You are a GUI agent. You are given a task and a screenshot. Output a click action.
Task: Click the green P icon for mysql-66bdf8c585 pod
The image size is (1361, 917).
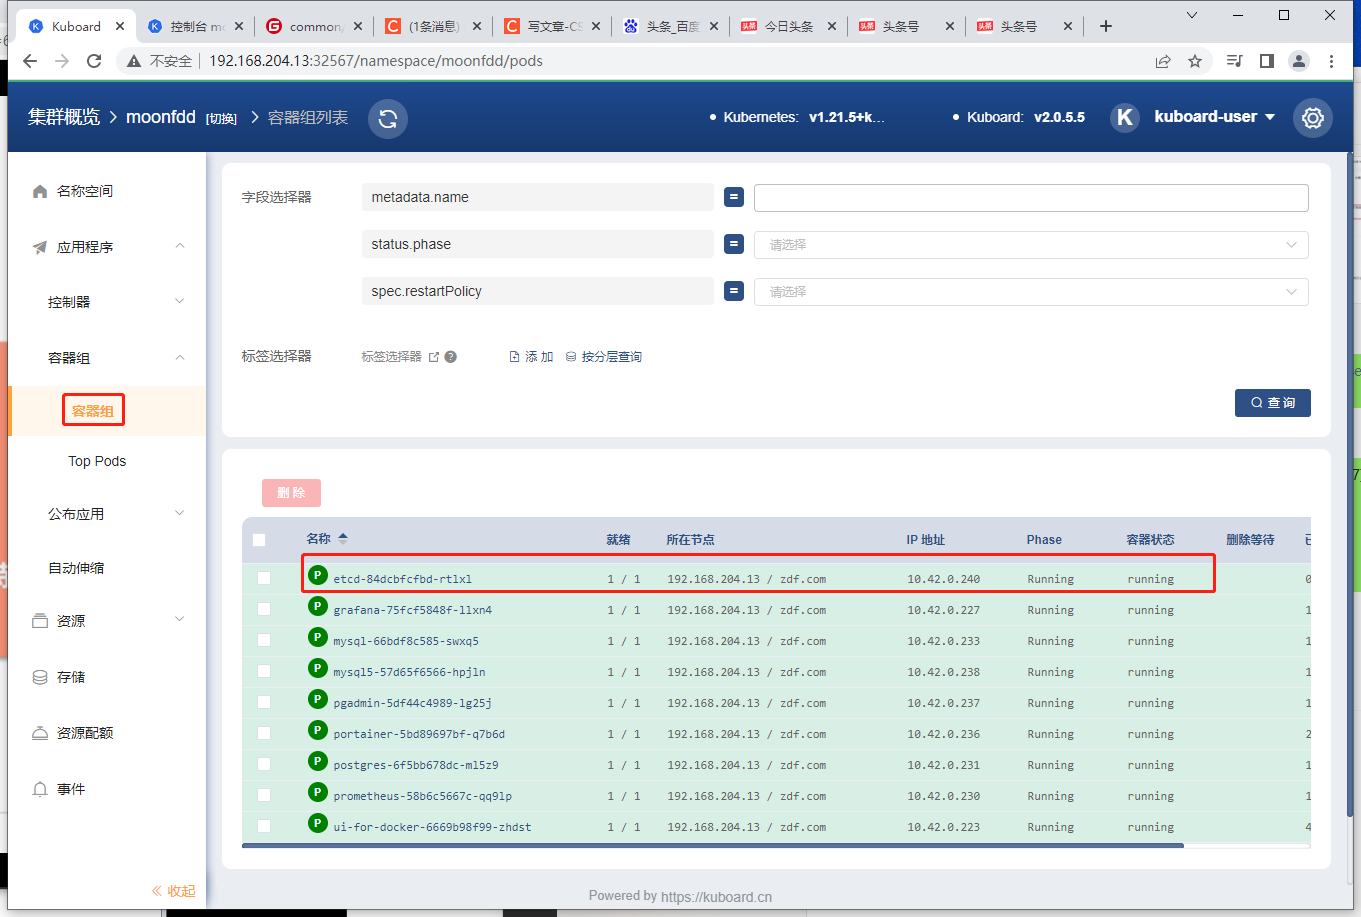point(318,637)
